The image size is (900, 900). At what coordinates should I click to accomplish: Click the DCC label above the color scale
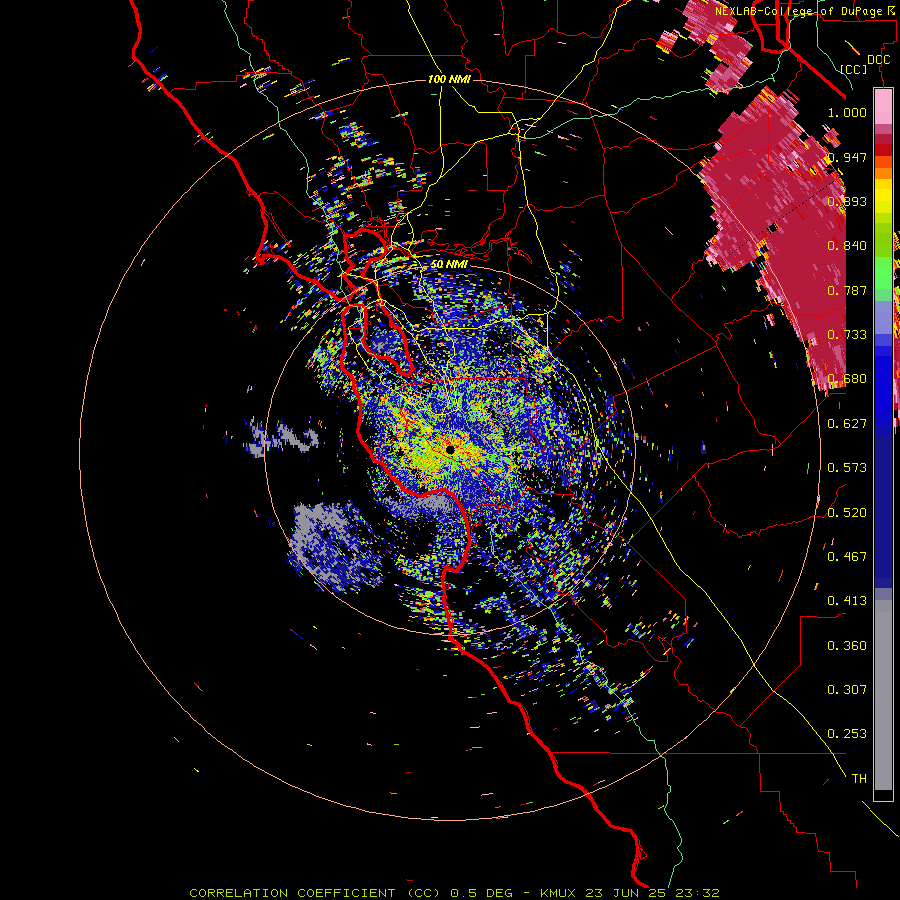coord(878,60)
